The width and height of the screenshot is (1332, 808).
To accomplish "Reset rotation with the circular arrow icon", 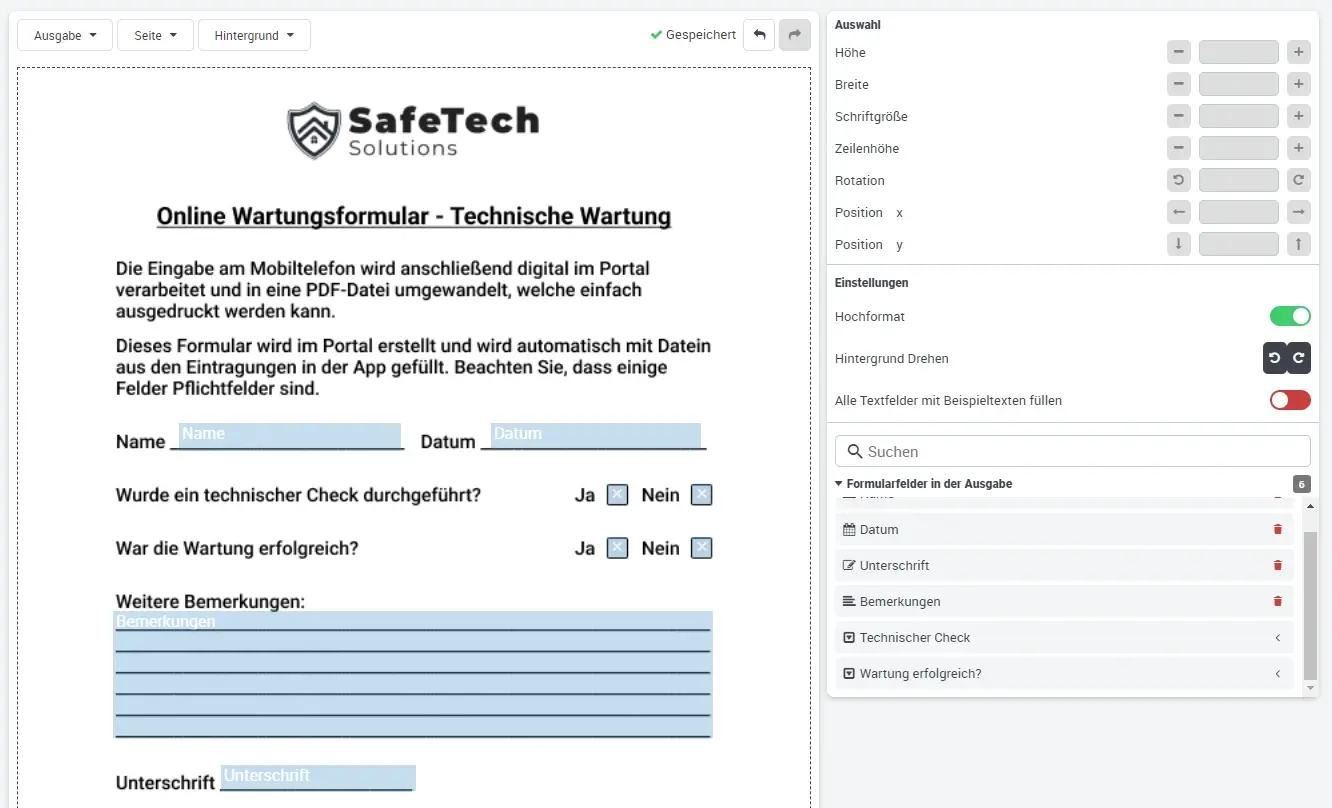I will (x=1178, y=179).
